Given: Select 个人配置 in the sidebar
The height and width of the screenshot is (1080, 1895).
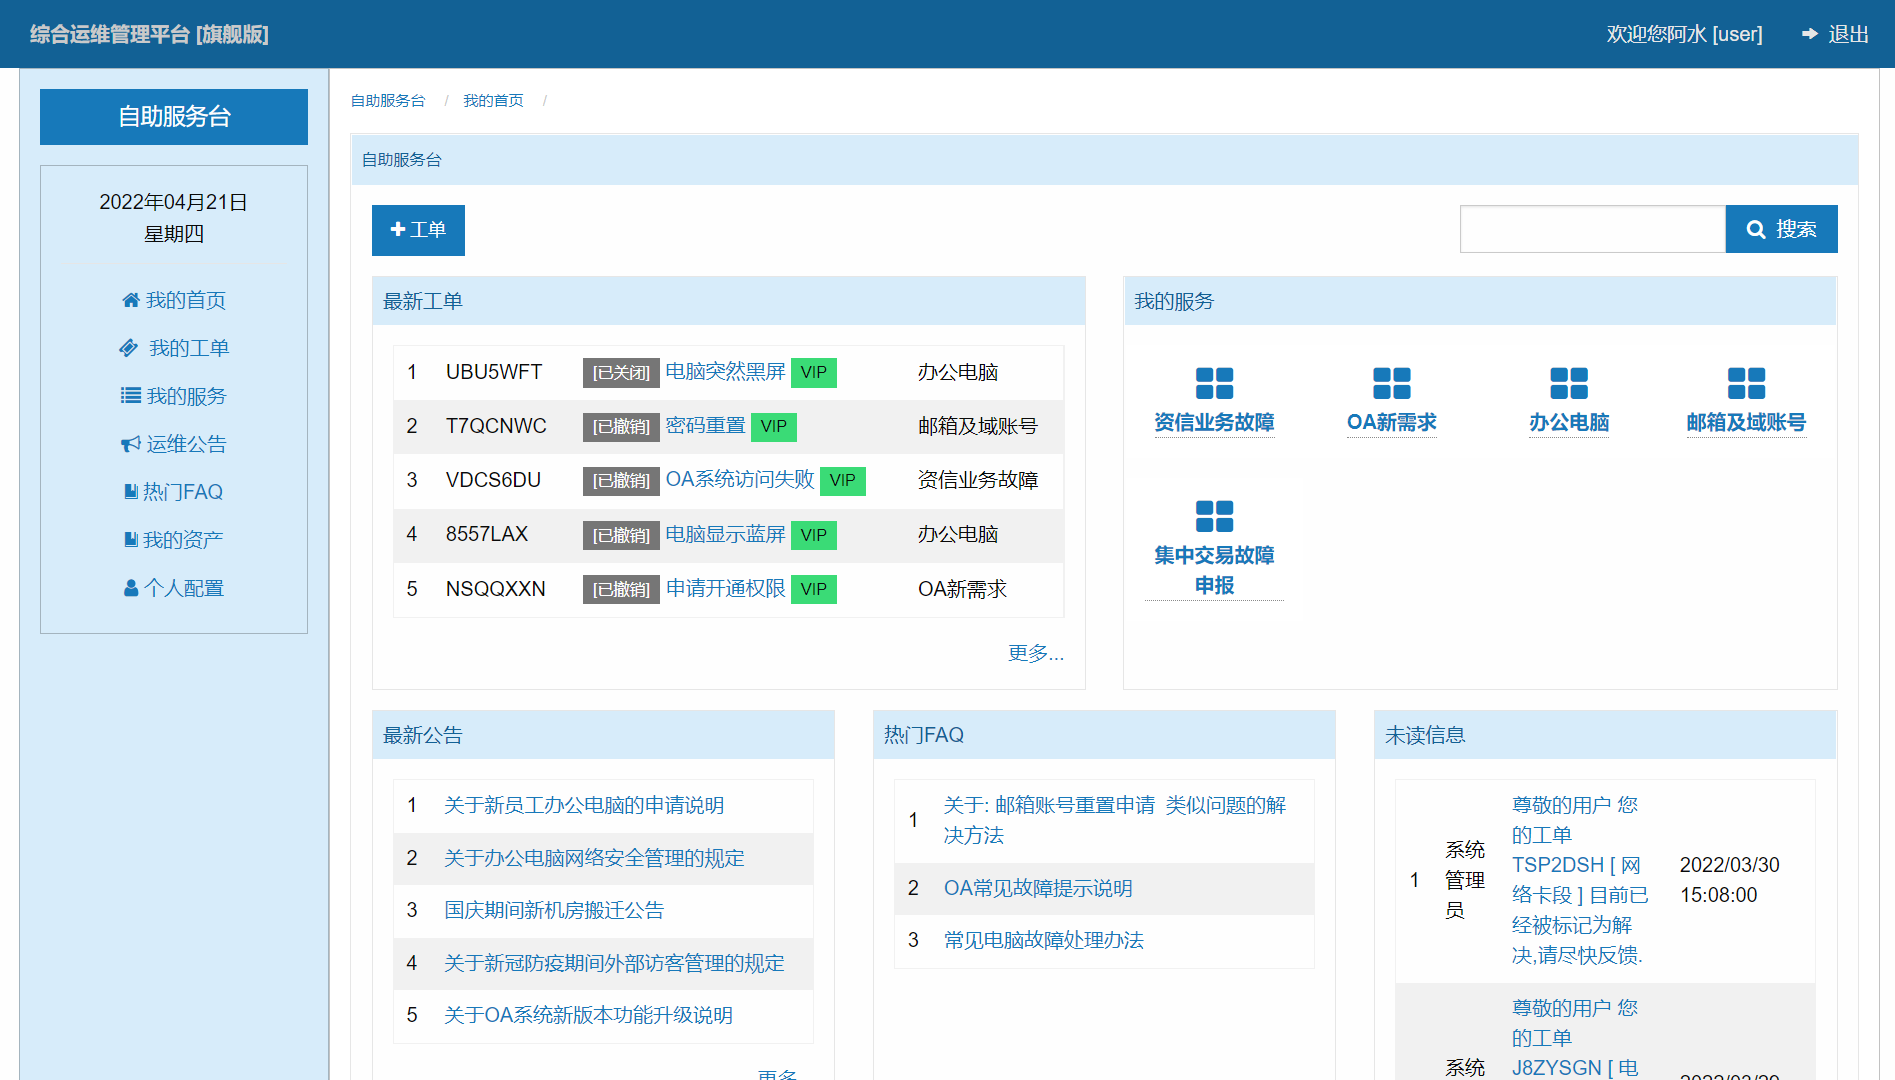Looking at the screenshot, I should tap(184, 588).
